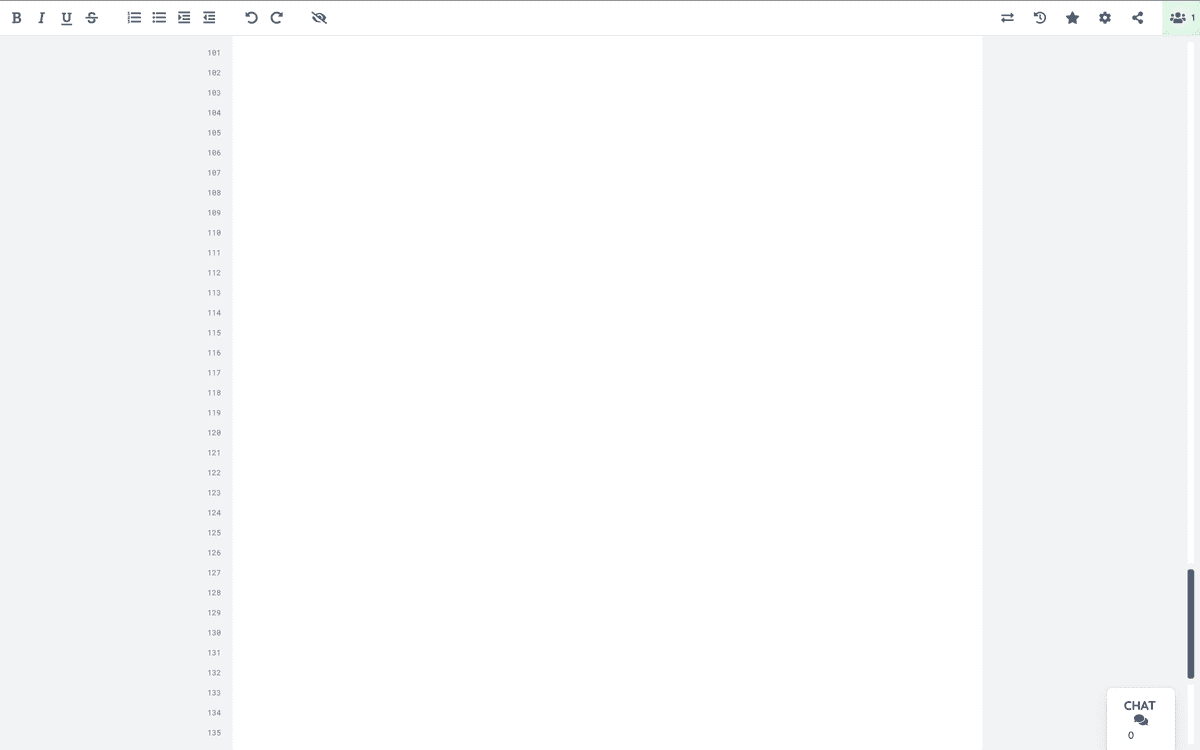
Task: Clear authorship colors with eye-slash icon
Action: coord(319,17)
